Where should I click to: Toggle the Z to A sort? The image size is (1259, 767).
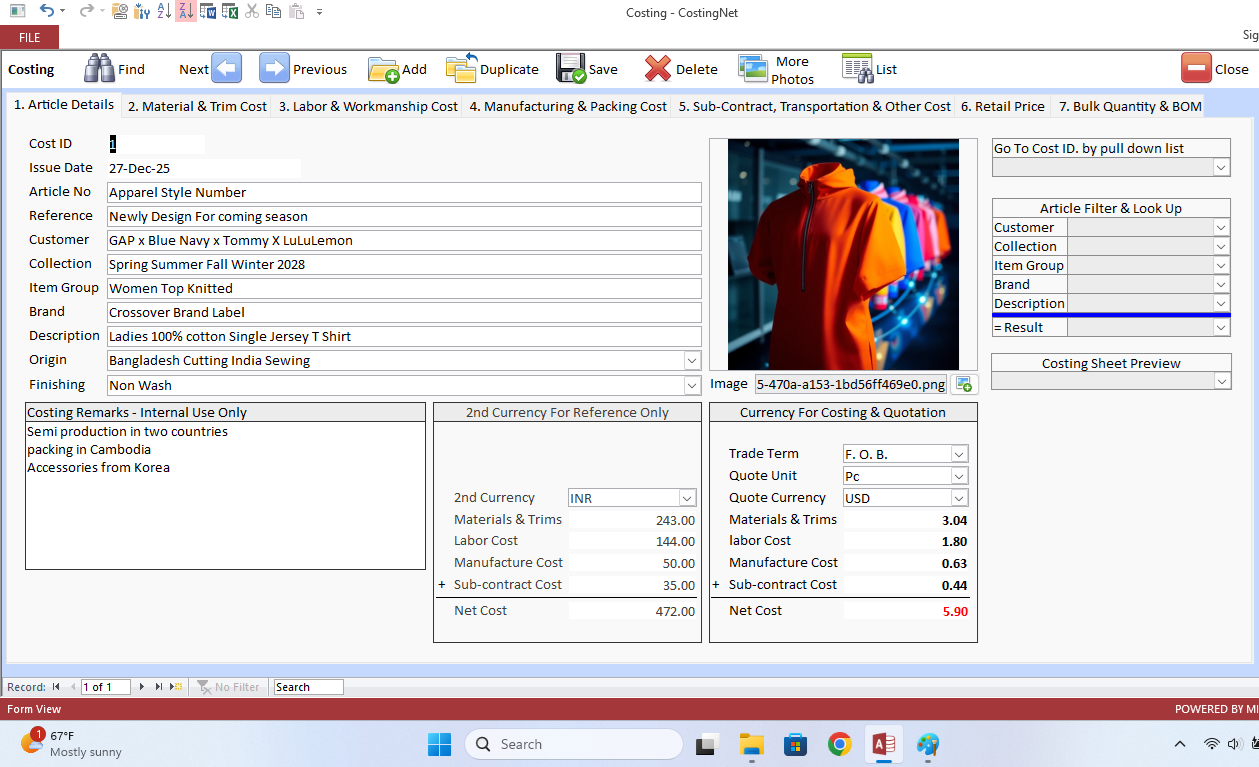pos(187,12)
